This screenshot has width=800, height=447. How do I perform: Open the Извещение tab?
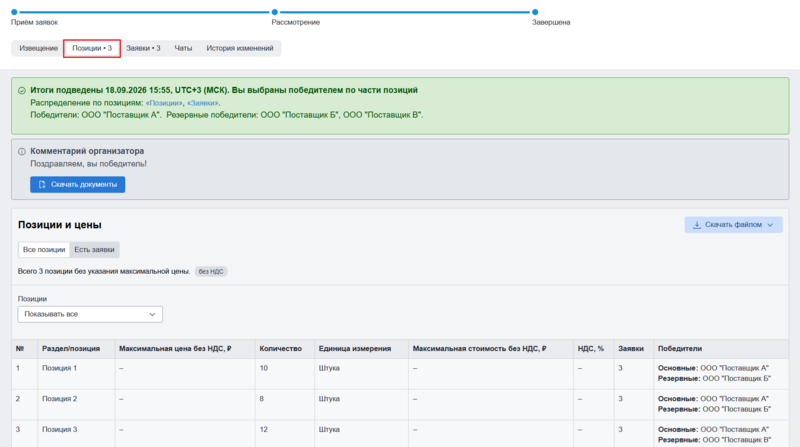(x=39, y=48)
